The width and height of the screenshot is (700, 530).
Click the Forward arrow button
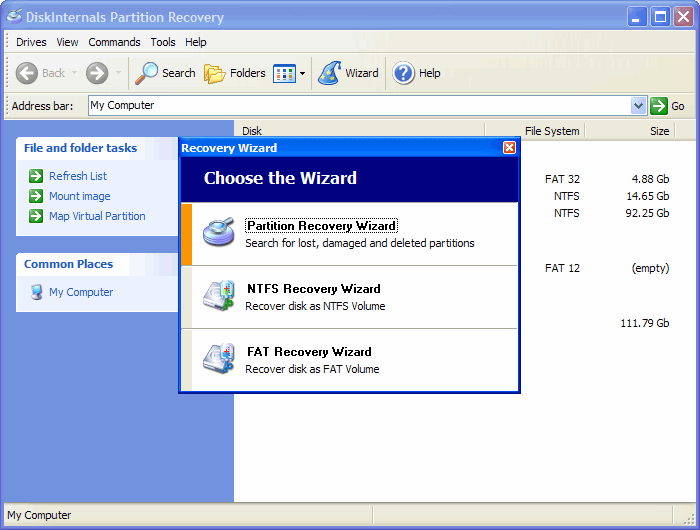[x=97, y=73]
